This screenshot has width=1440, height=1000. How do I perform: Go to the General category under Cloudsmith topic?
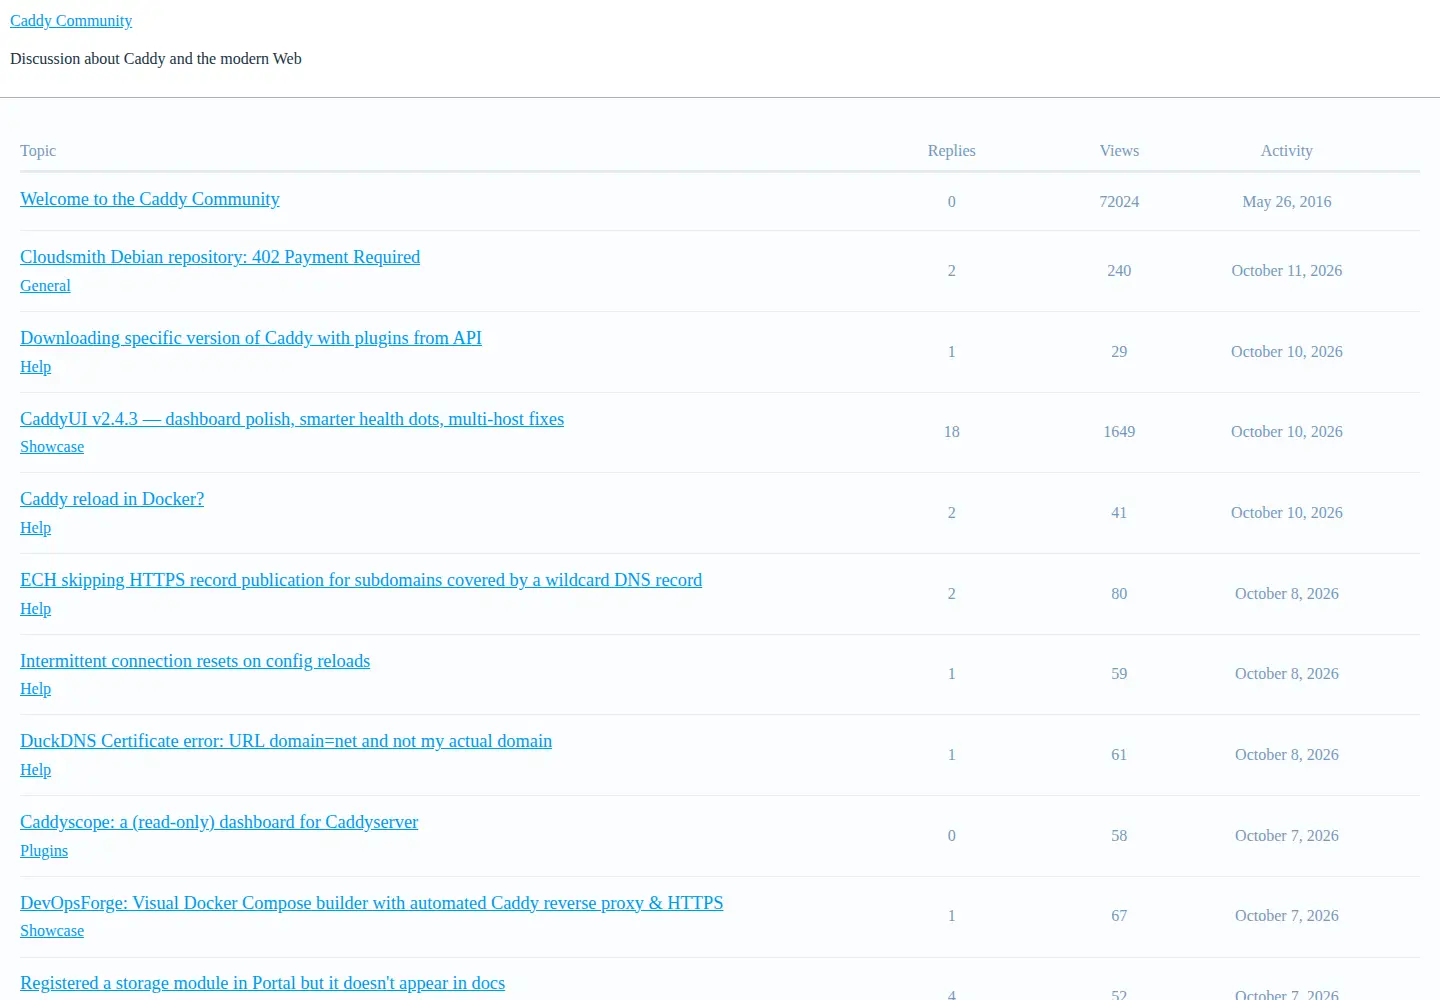point(45,286)
